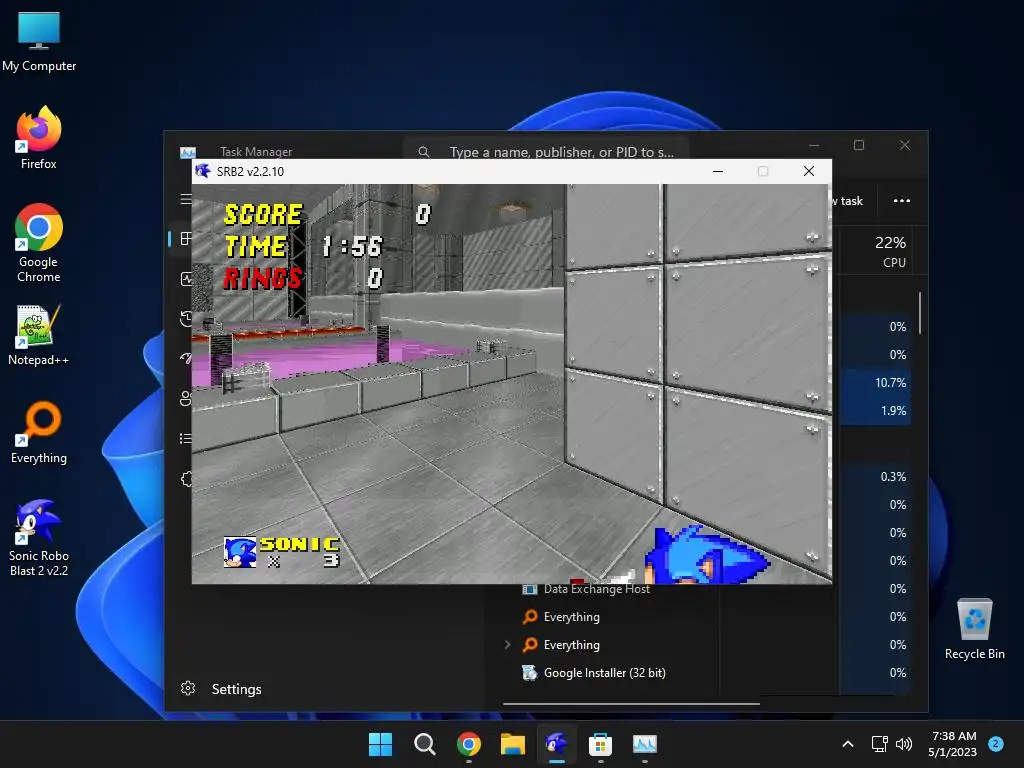1024x768 pixels.
Task: Switch to Chrome in the taskbar
Action: click(x=468, y=744)
